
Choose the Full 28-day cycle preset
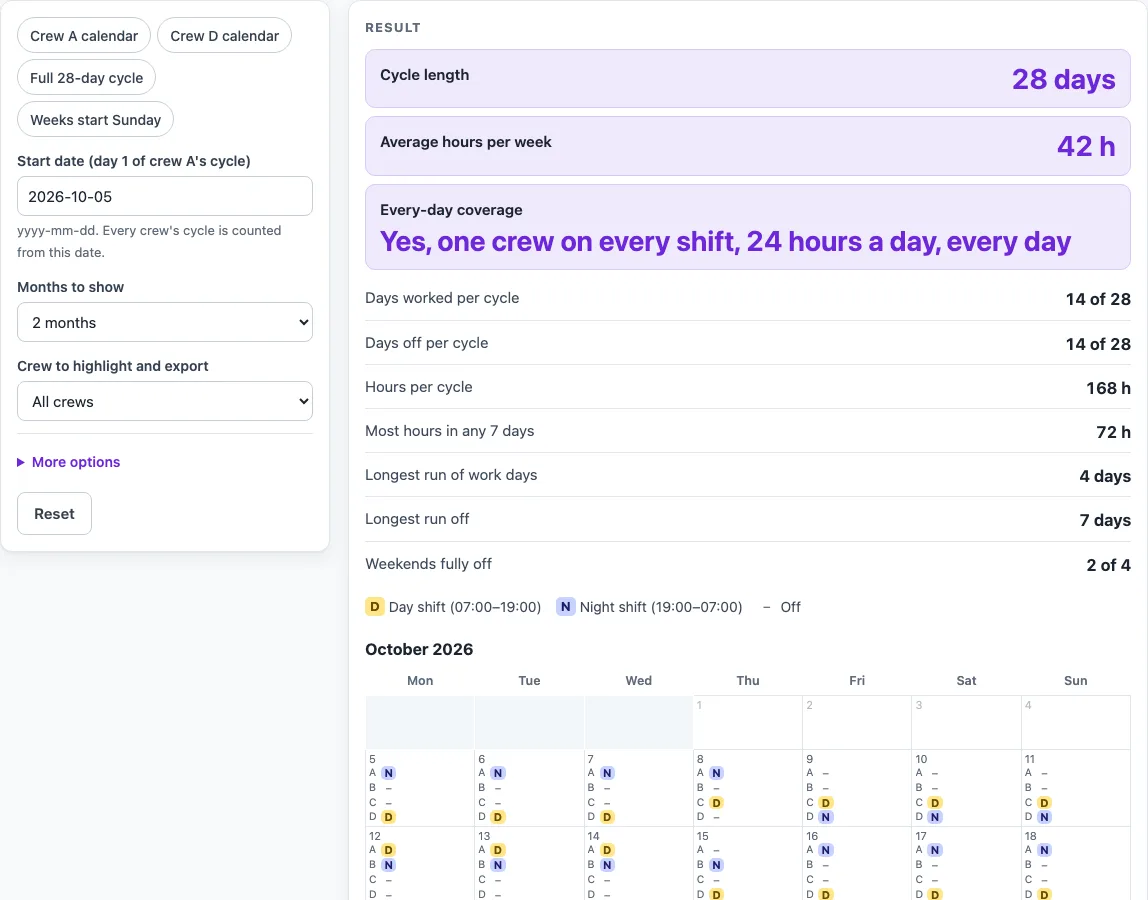pos(86,78)
